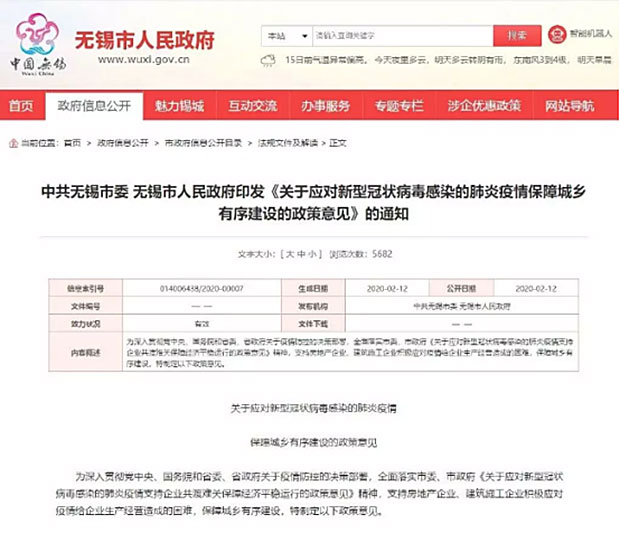The width and height of the screenshot is (620, 533).
Task: Click the 效力状况 value 有效
Action: coord(202,324)
